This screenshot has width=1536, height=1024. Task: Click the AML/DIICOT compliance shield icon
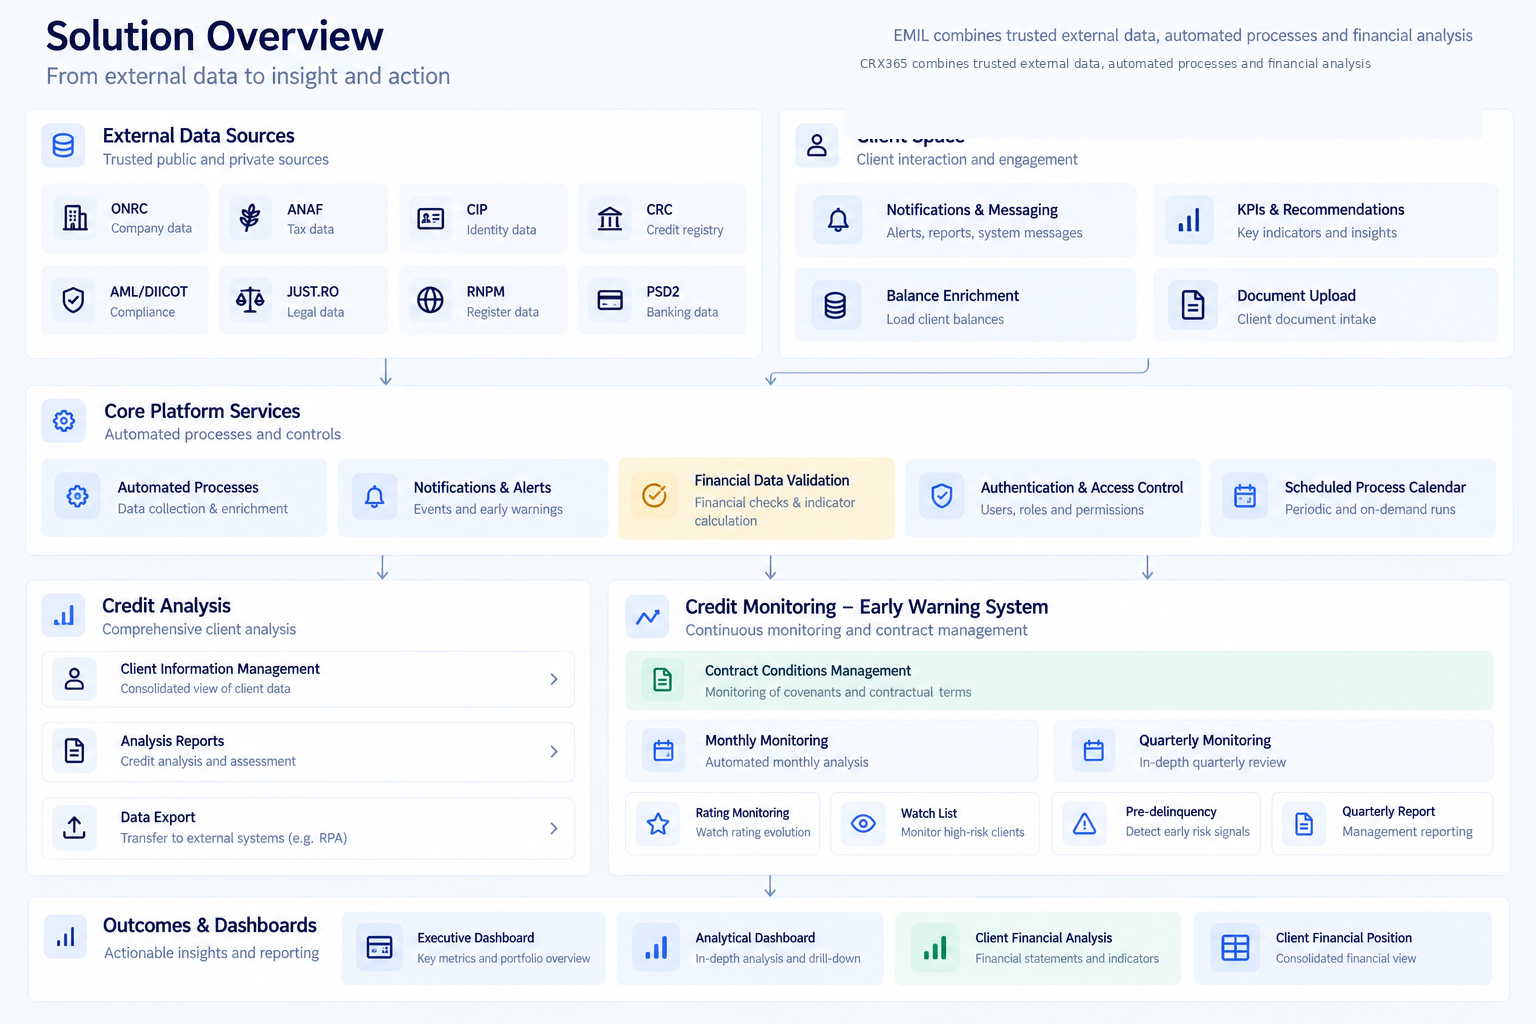tap(73, 300)
